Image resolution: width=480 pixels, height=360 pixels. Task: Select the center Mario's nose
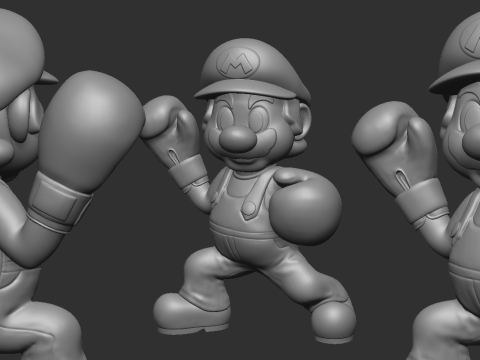[x=238, y=138]
